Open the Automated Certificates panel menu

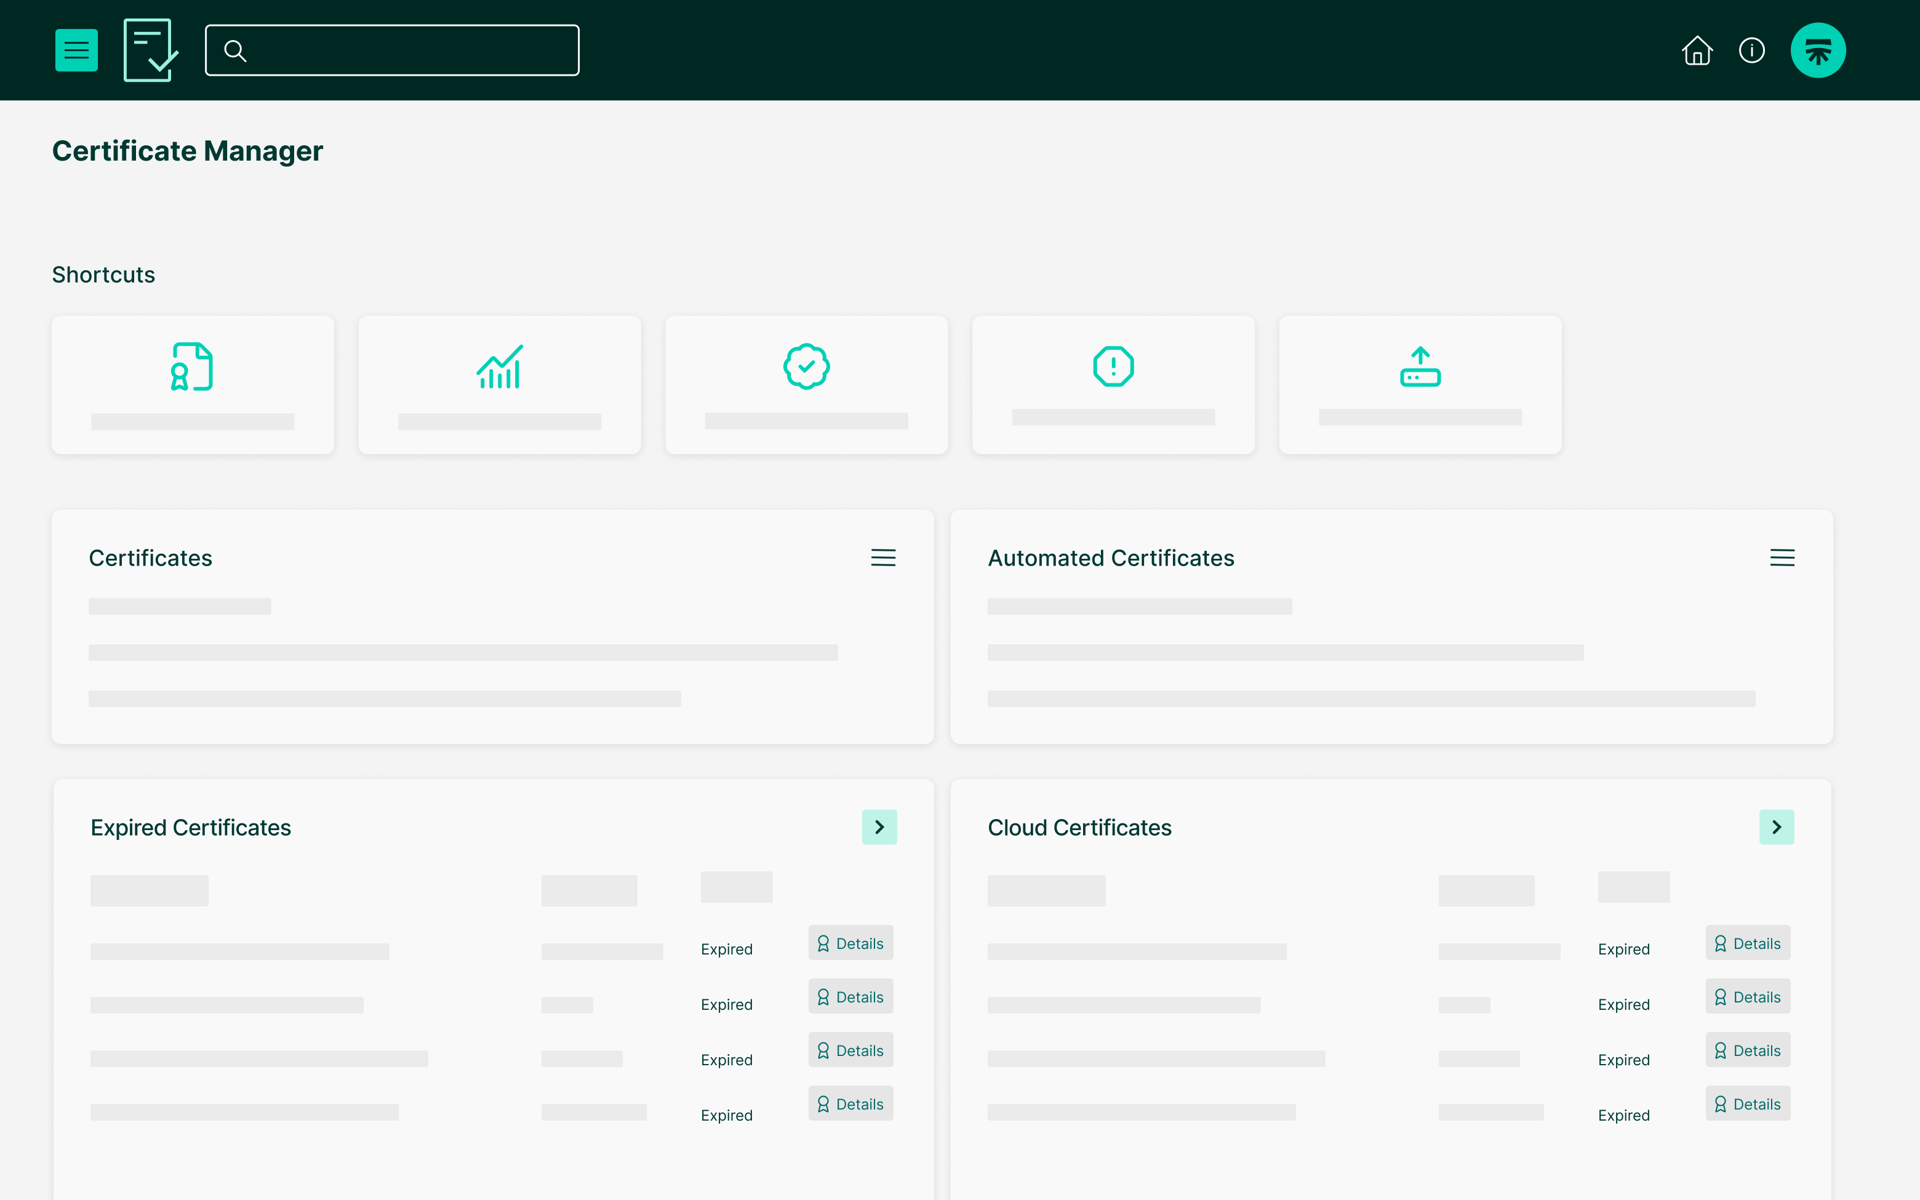click(x=1782, y=558)
